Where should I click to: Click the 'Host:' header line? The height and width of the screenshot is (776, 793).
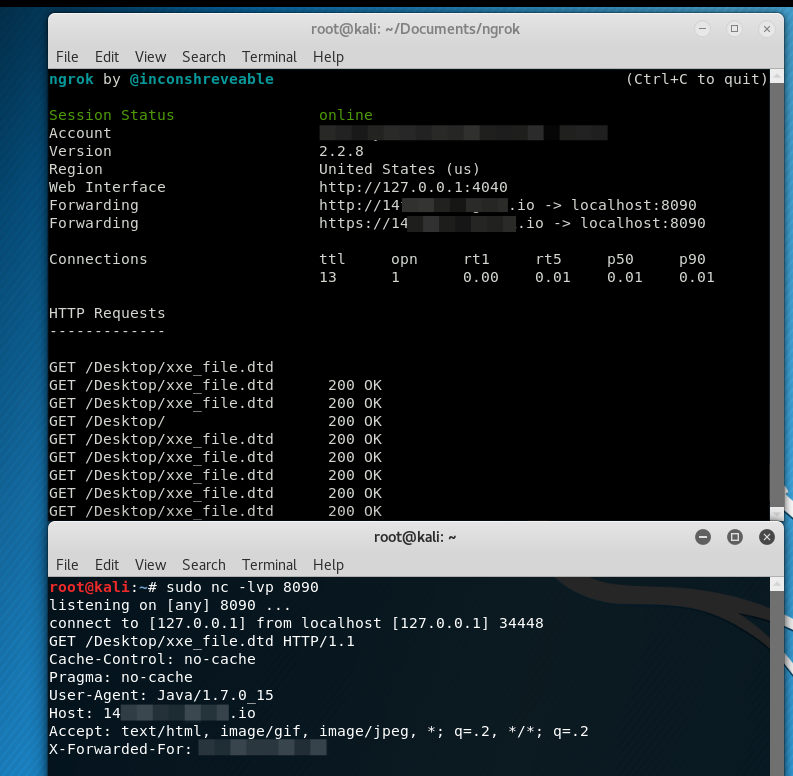(152, 713)
